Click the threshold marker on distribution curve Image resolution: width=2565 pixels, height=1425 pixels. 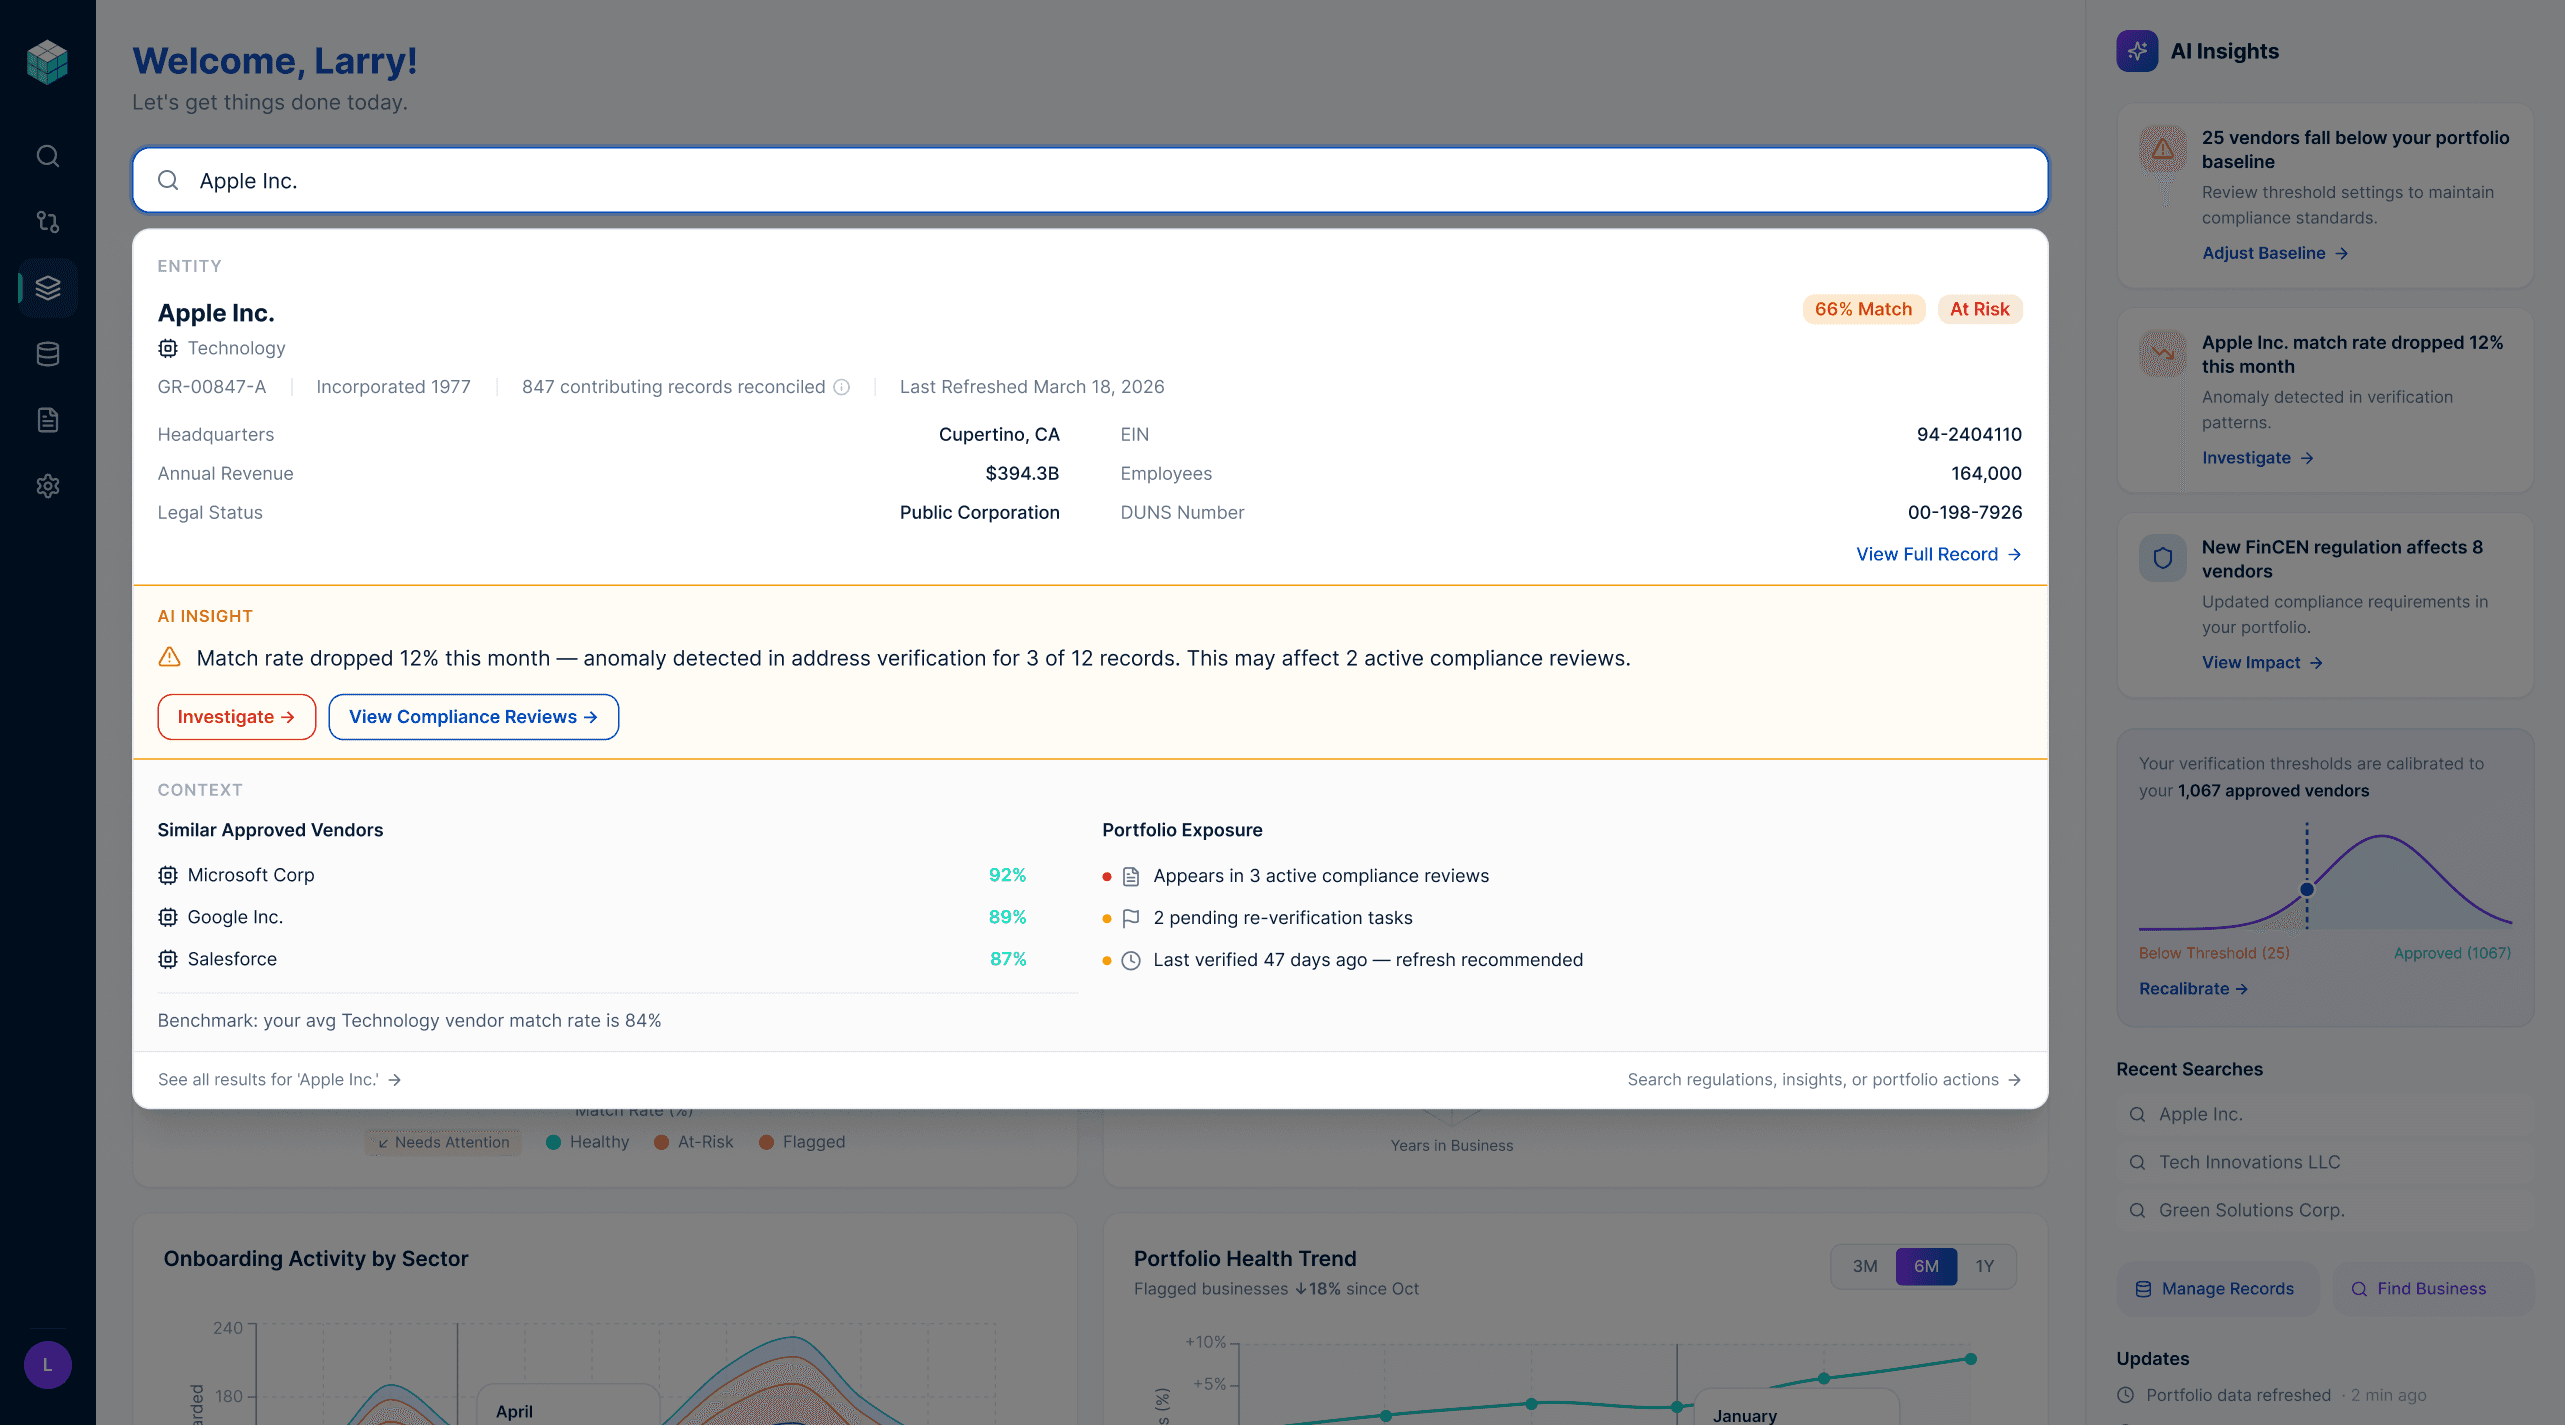(x=2307, y=889)
